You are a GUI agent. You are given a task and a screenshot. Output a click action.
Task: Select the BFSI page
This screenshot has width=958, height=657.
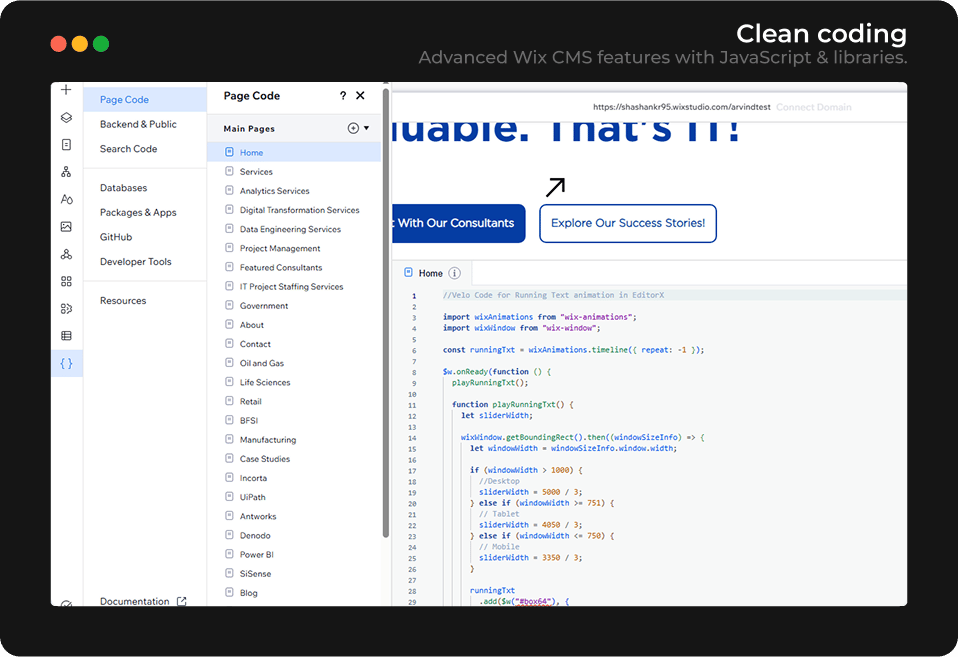[294, 420]
